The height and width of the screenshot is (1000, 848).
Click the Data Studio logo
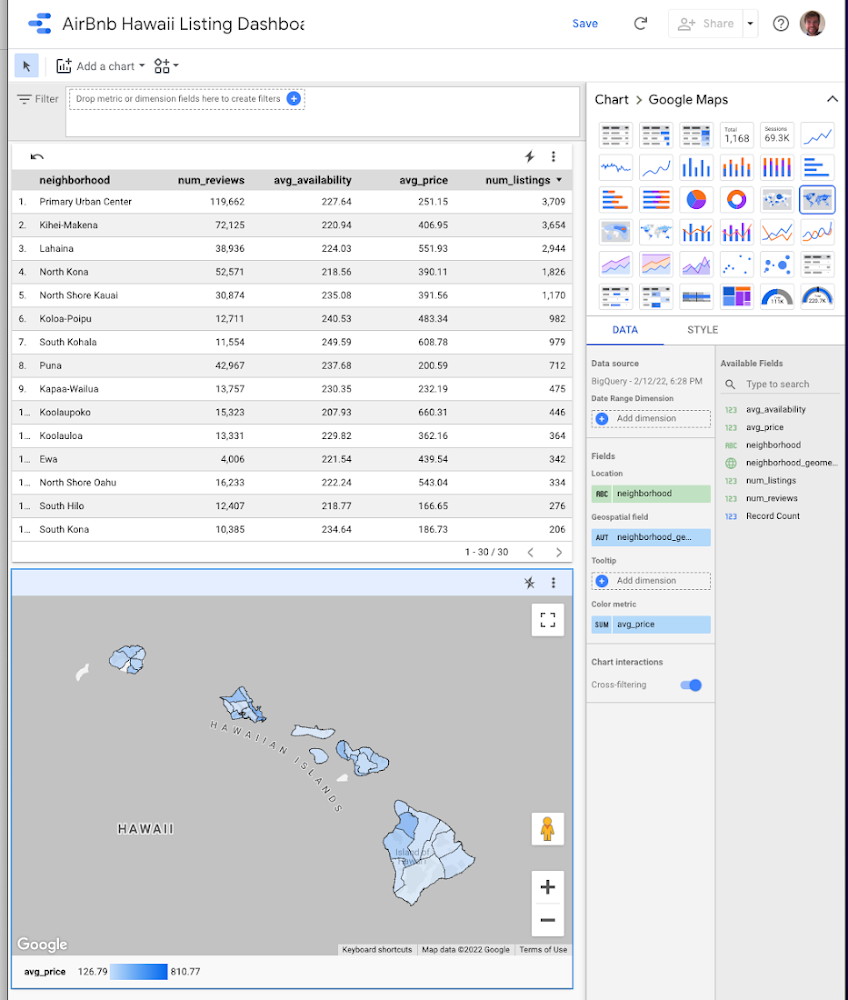point(40,24)
